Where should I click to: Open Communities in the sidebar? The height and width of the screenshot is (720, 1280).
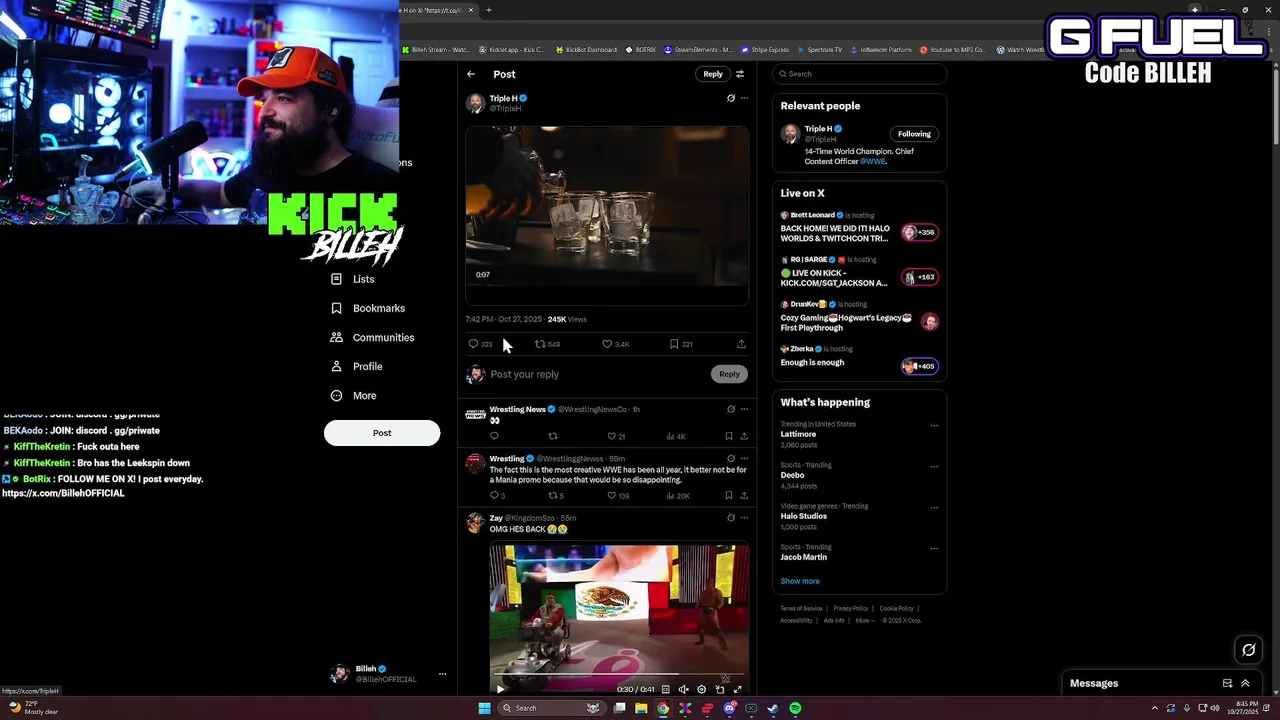pos(372,338)
